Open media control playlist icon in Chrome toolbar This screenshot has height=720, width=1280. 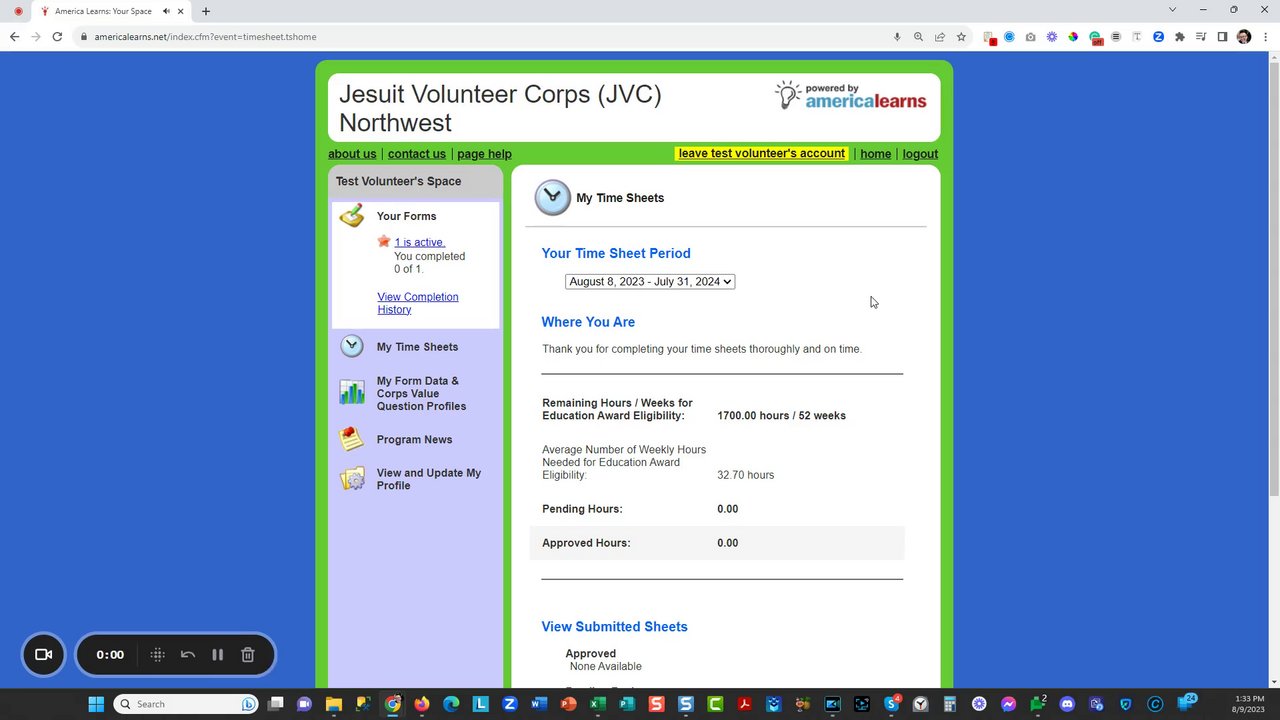pyautogui.click(x=1201, y=37)
